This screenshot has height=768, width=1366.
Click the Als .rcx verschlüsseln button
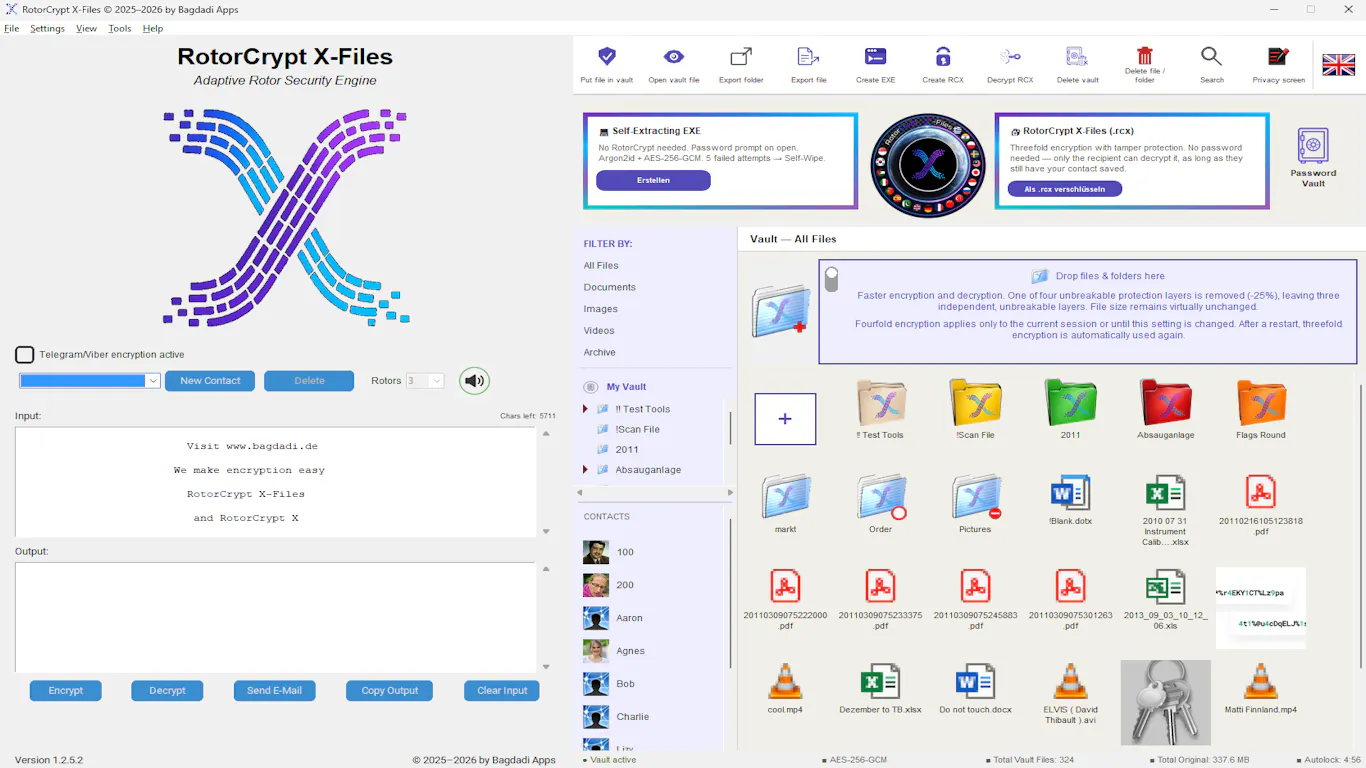(1066, 189)
